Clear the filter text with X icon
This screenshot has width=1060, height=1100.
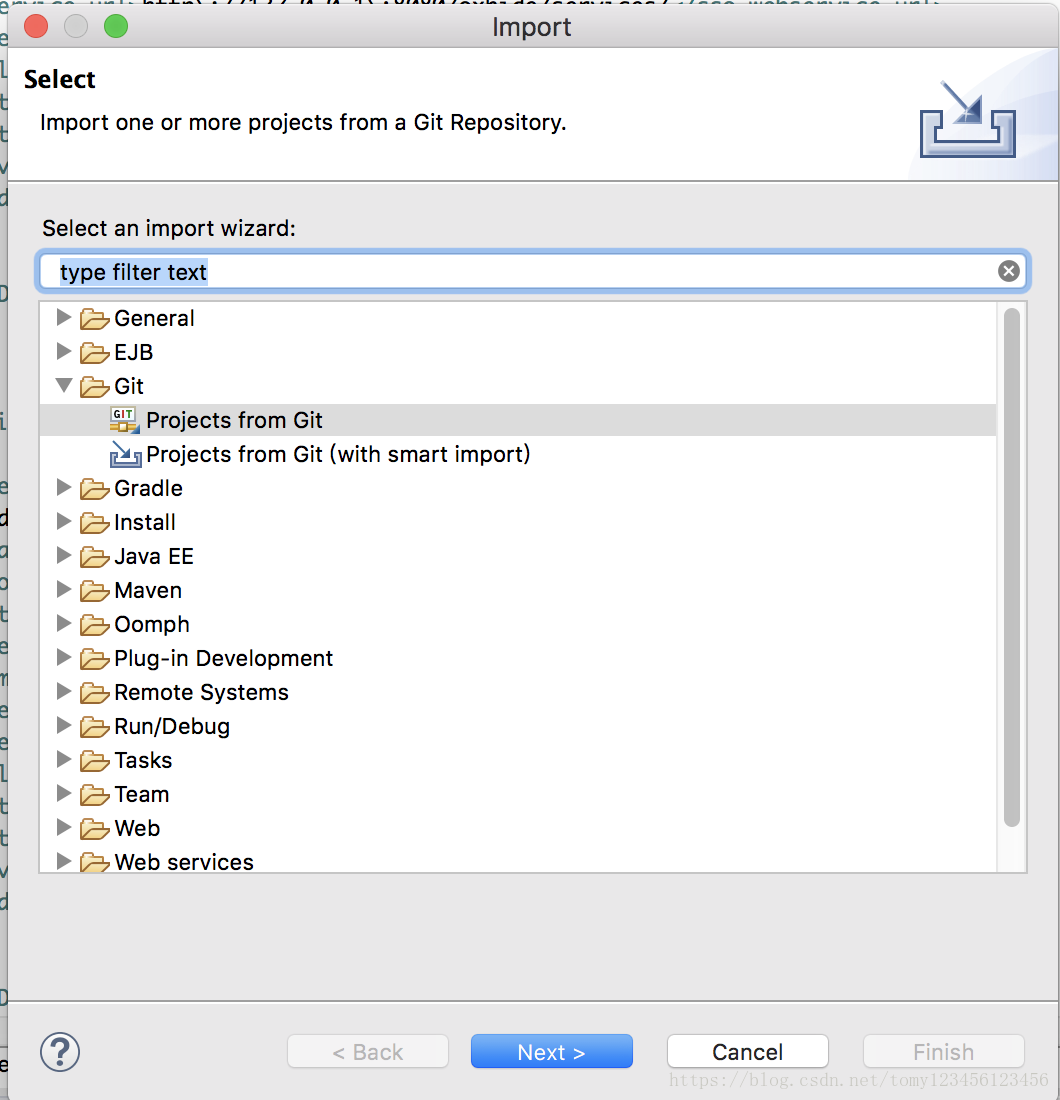tap(1009, 271)
